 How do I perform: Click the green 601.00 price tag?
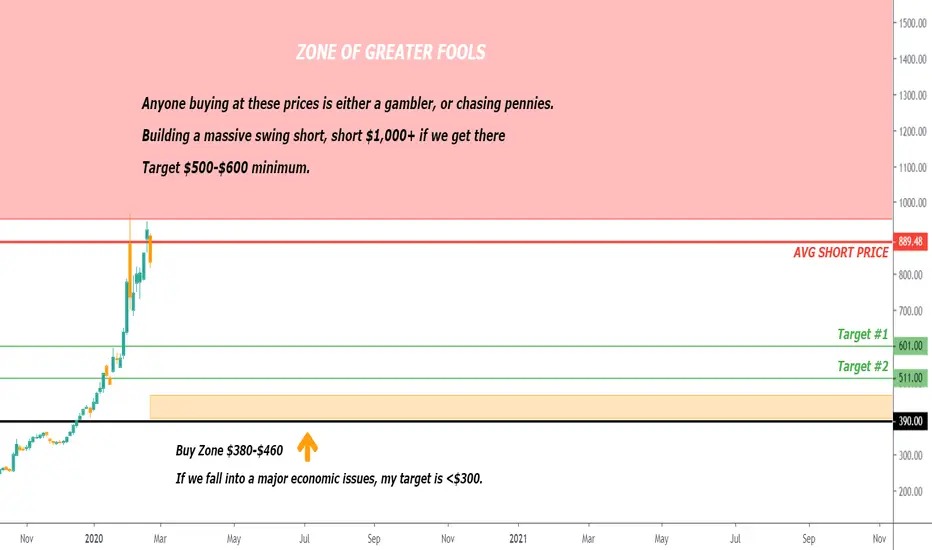[x=910, y=346]
